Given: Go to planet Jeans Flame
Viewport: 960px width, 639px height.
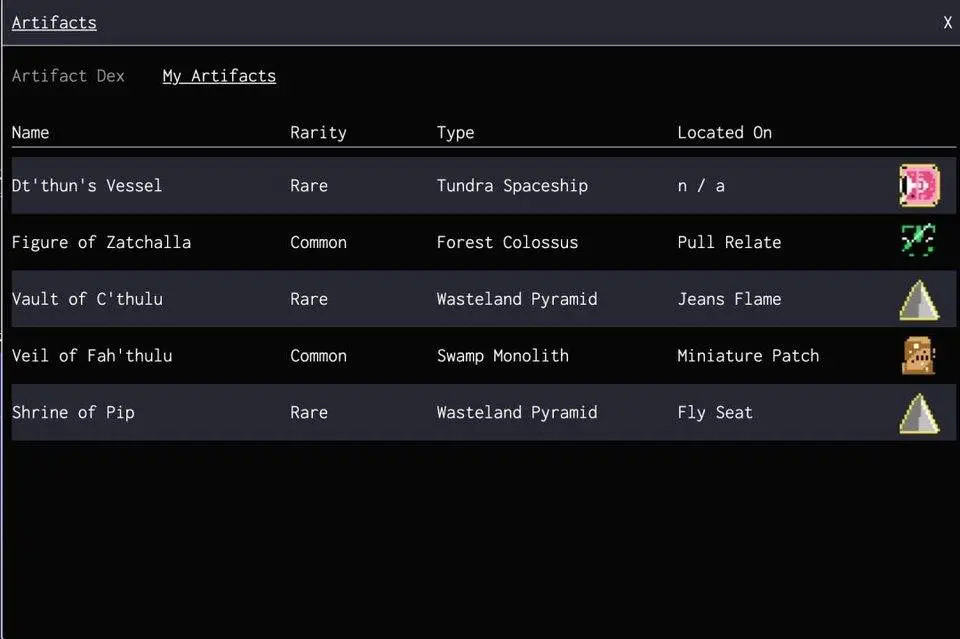Looking at the screenshot, I should [x=729, y=299].
